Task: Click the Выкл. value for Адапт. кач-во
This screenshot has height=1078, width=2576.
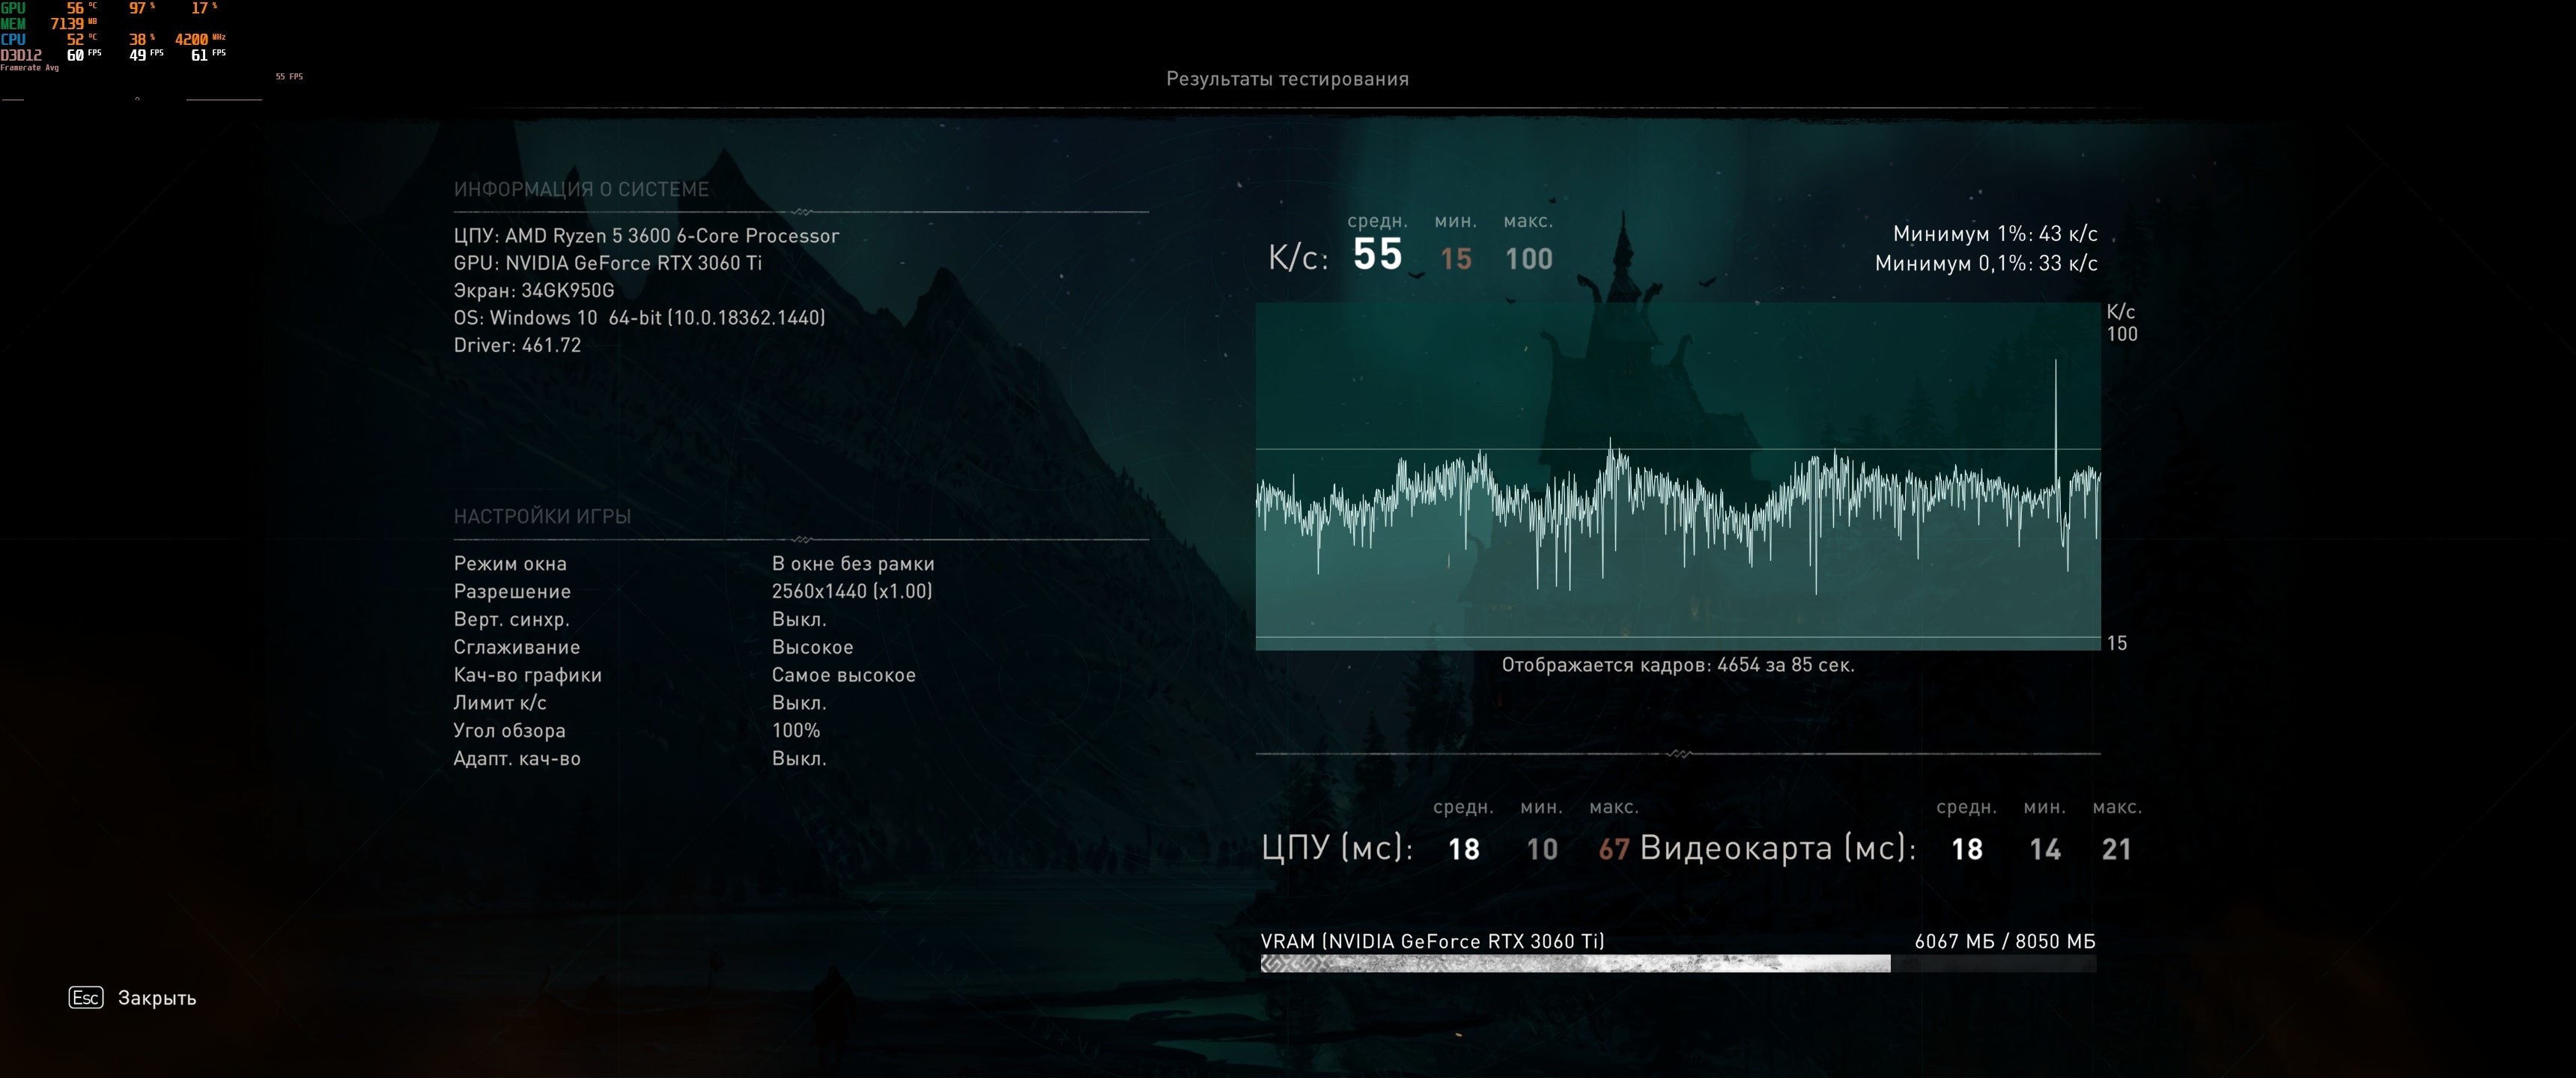Action: 799,759
